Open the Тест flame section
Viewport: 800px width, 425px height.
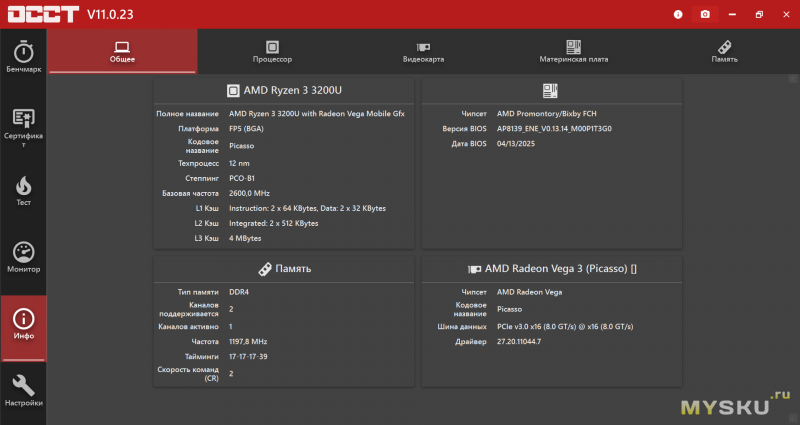pyautogui.click(x=23, y=191)
